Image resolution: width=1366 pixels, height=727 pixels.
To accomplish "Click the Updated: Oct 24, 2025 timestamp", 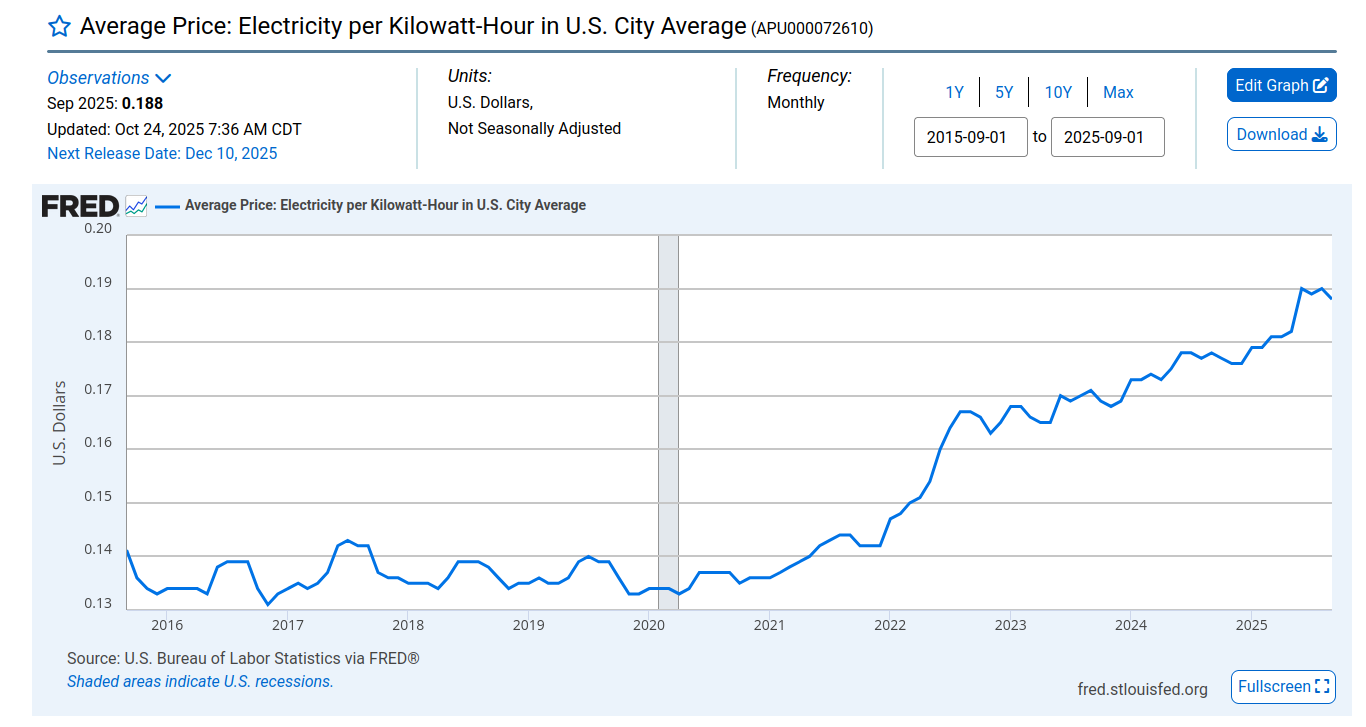I will (x=174, y=129).
